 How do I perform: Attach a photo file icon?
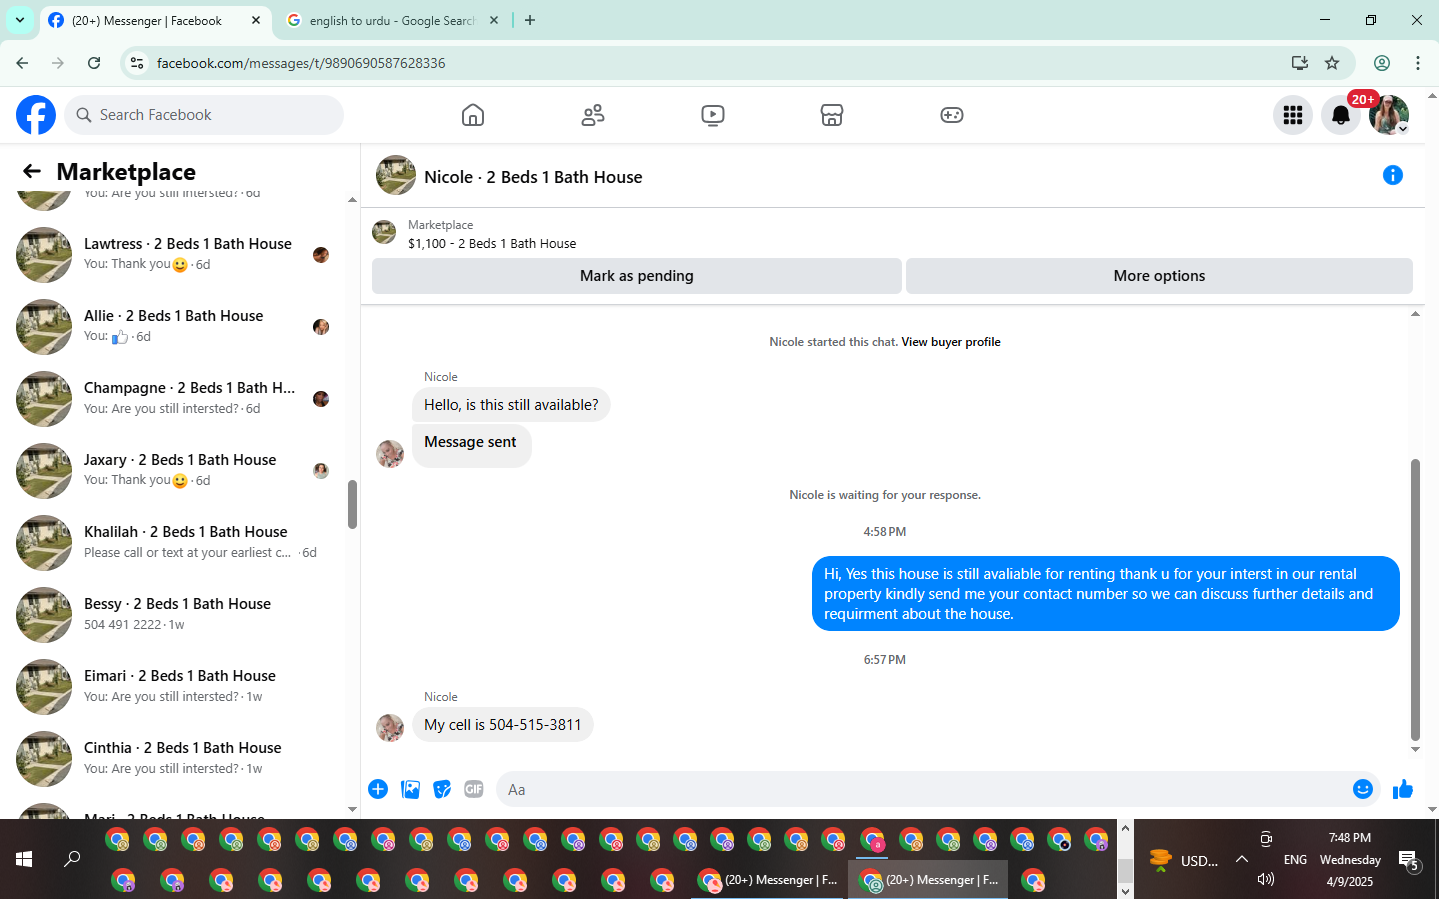coord(410,789)
